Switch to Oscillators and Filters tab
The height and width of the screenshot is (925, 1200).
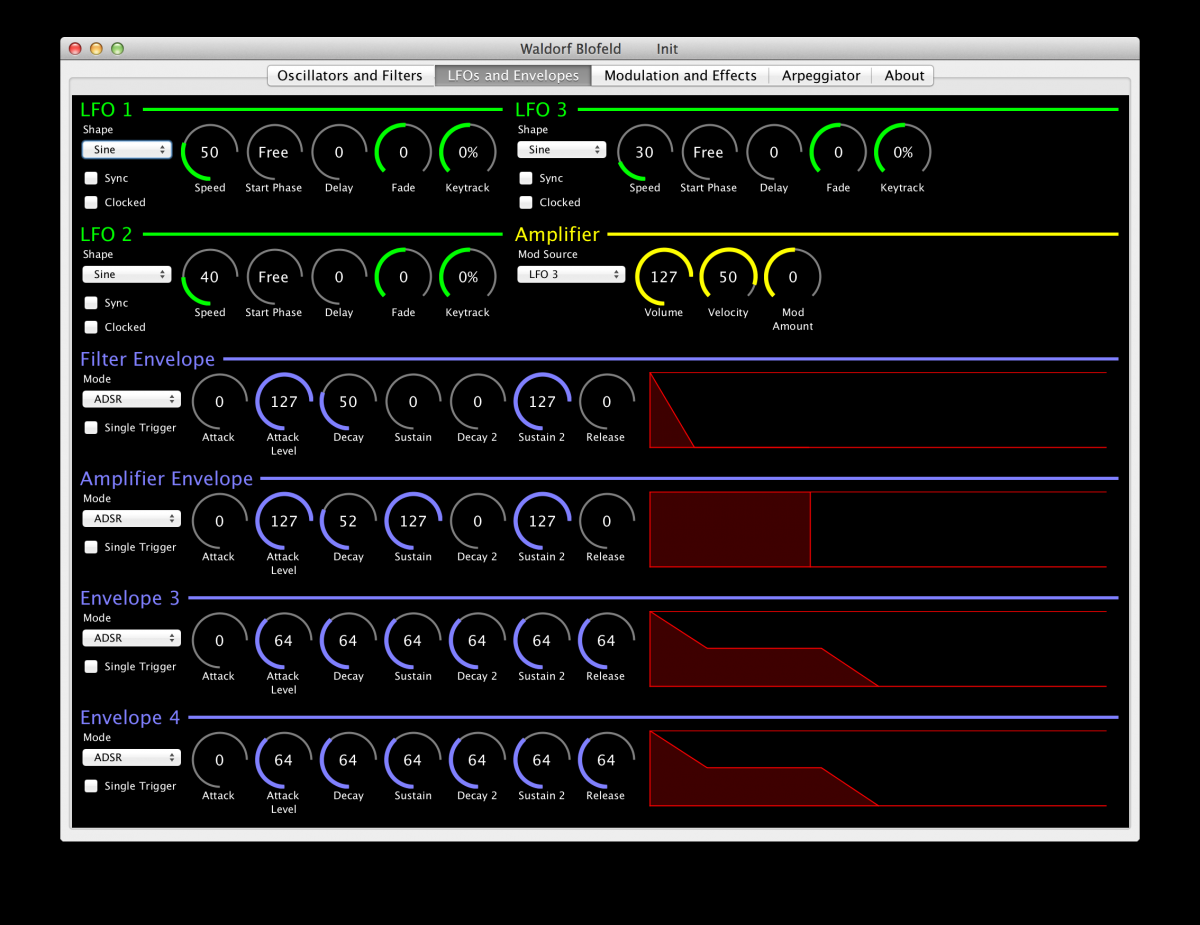(x=350, y=76)
